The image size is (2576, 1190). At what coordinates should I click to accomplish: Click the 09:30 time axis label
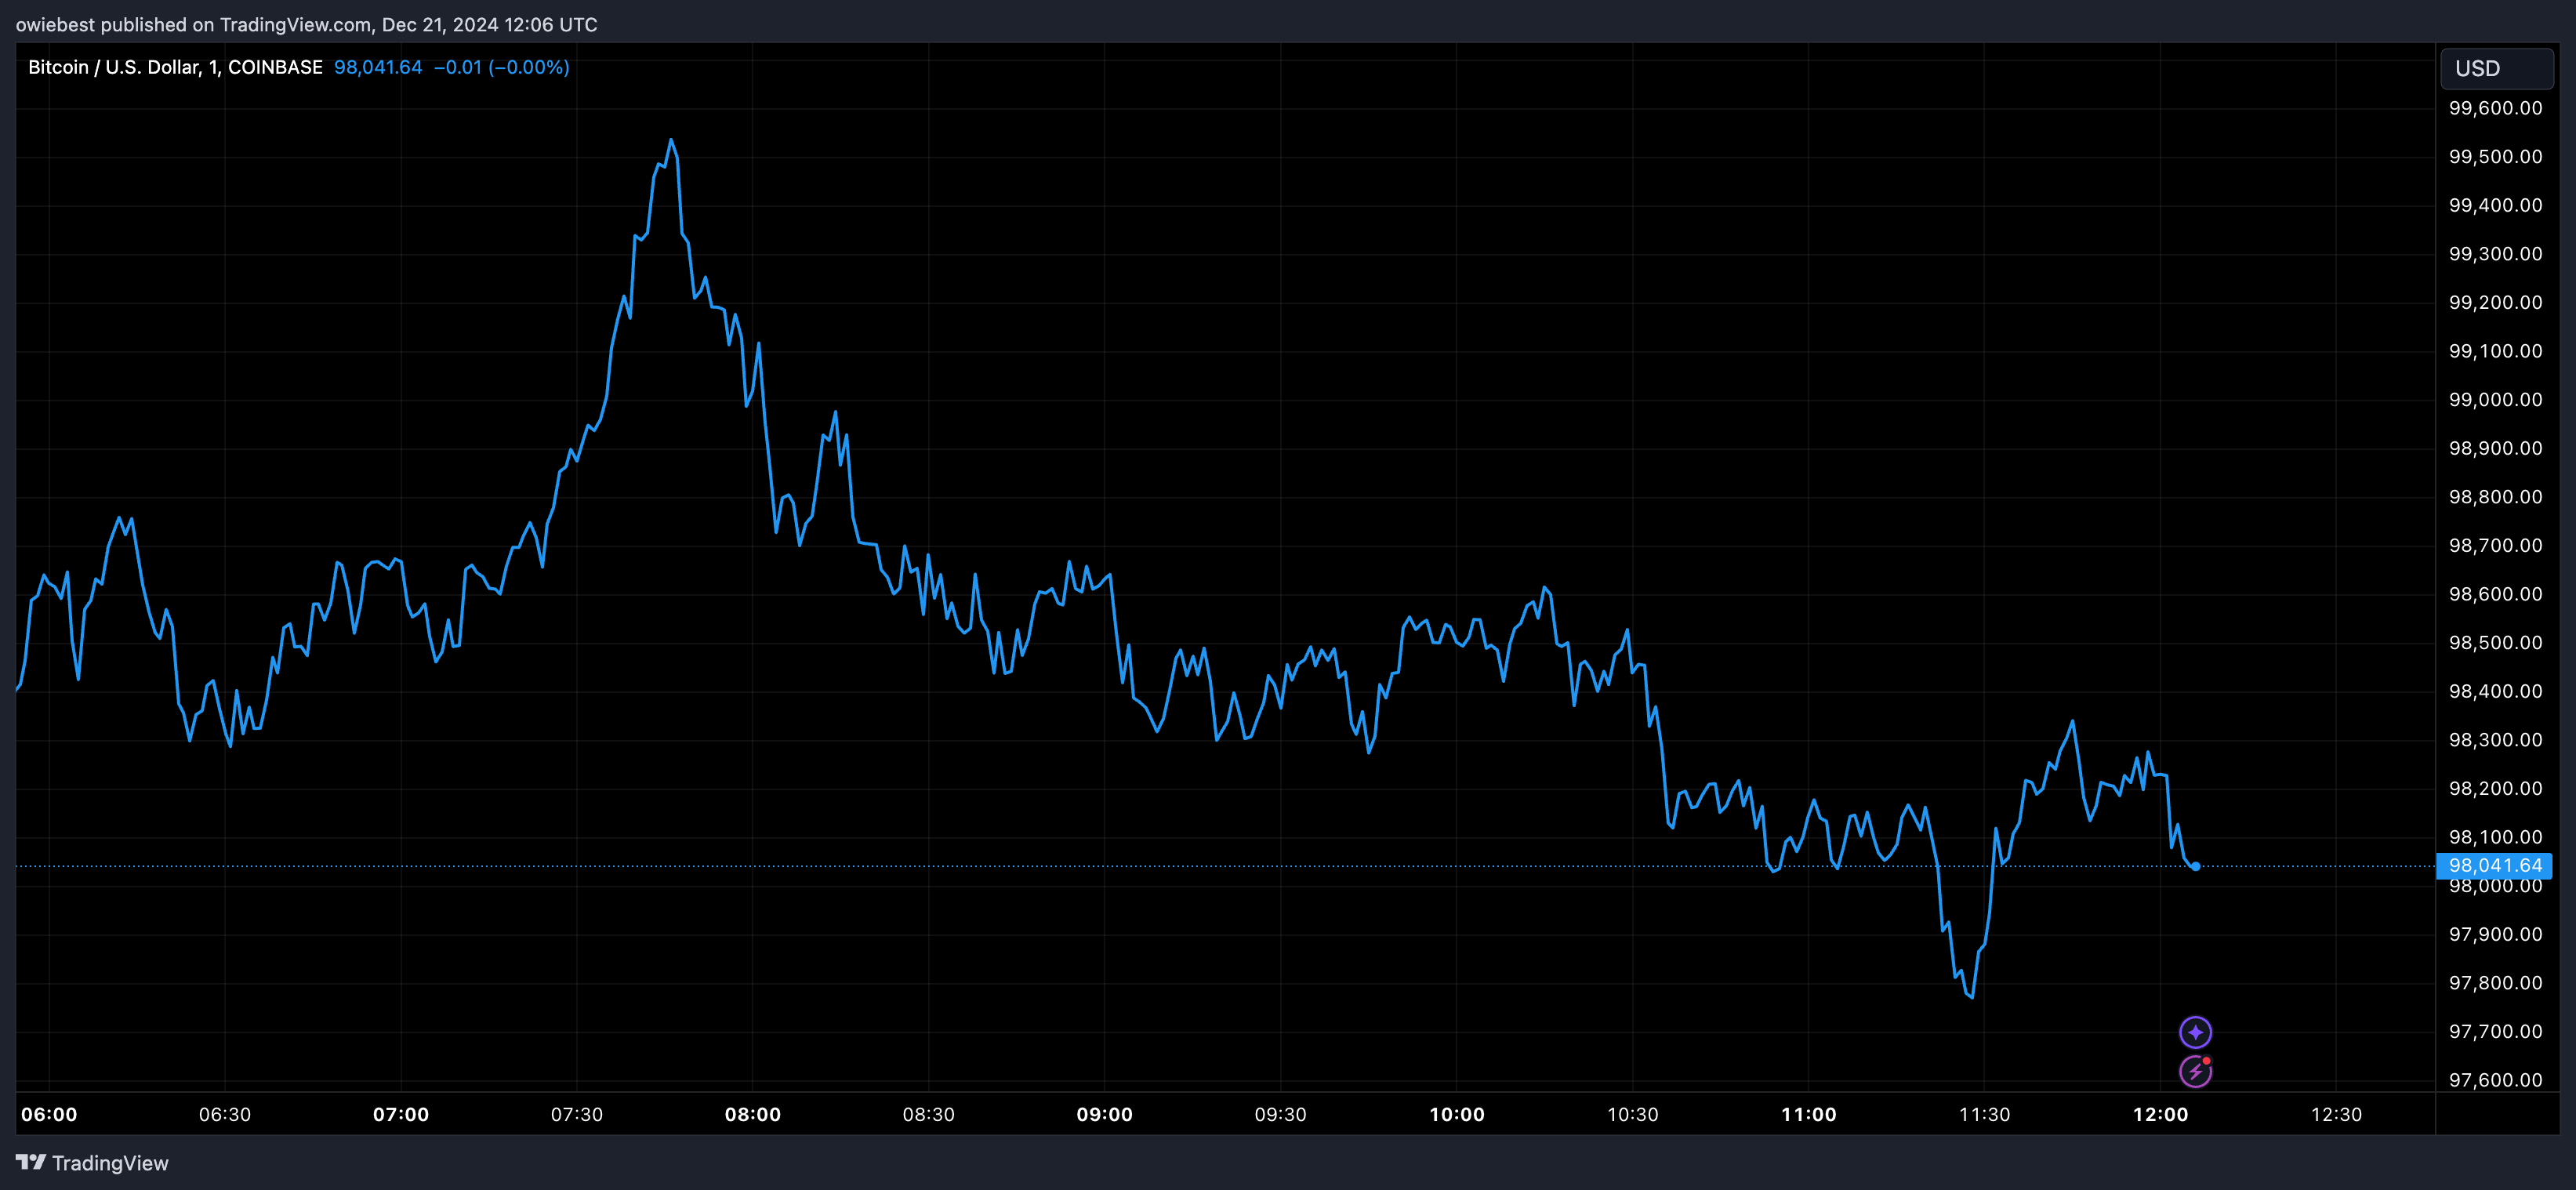click(x=1281, y=1114)
